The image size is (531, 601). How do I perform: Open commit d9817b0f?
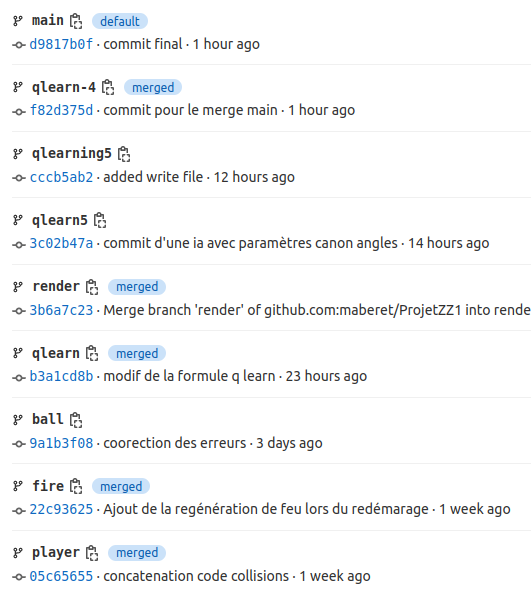click(x=61, y=44)
